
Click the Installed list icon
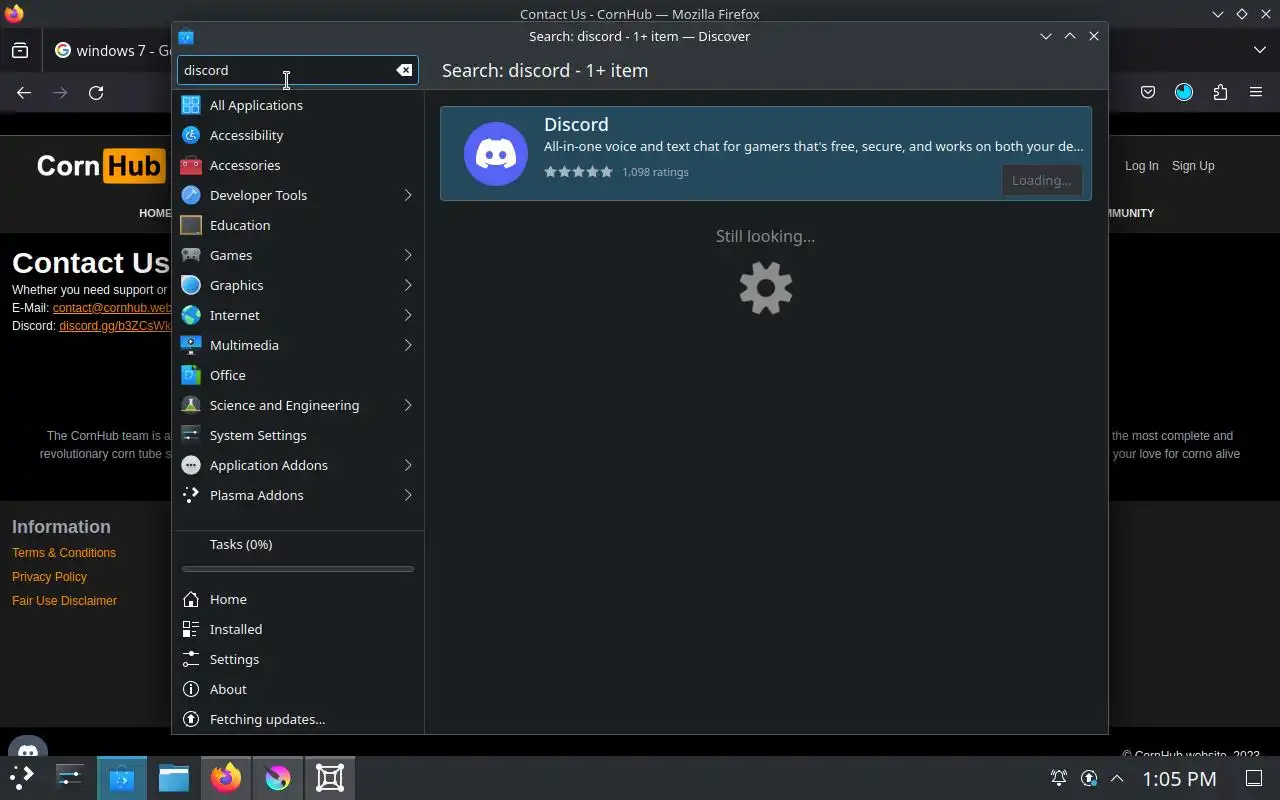pyautogui.click(x=191, y=629)
